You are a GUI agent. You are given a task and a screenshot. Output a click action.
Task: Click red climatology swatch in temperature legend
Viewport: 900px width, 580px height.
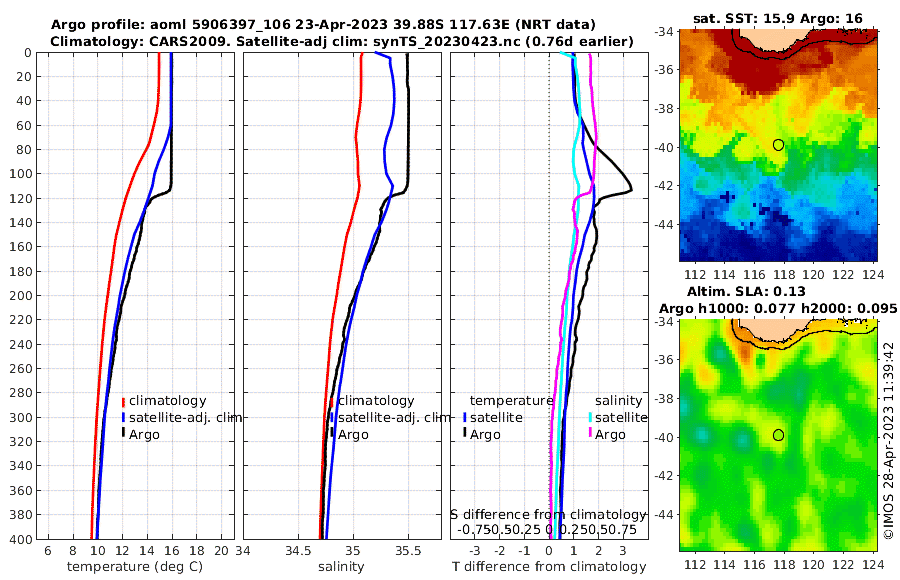point(123,401)
